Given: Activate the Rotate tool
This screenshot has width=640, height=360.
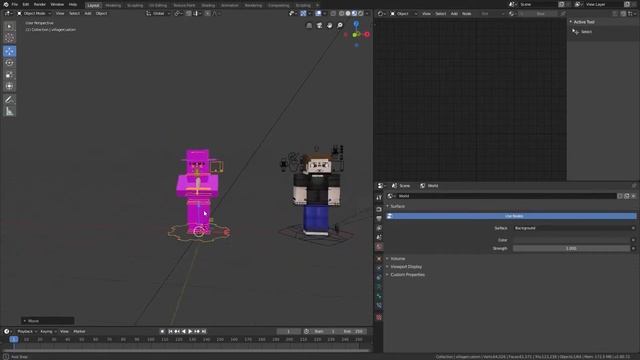Looking at the screenshot, I should coord(9,63).
